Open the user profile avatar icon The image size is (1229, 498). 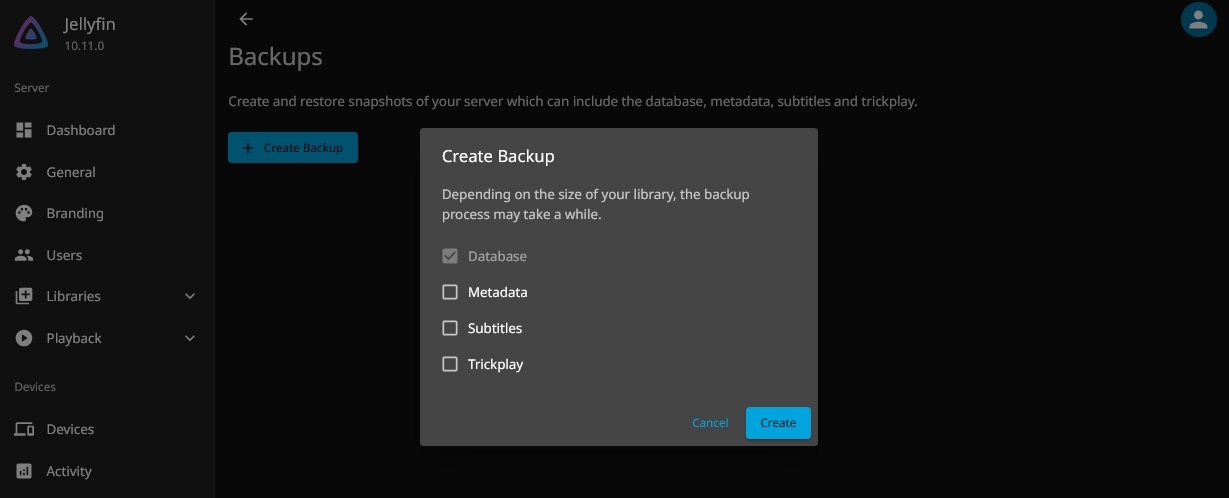click(x=1197, y=20)
